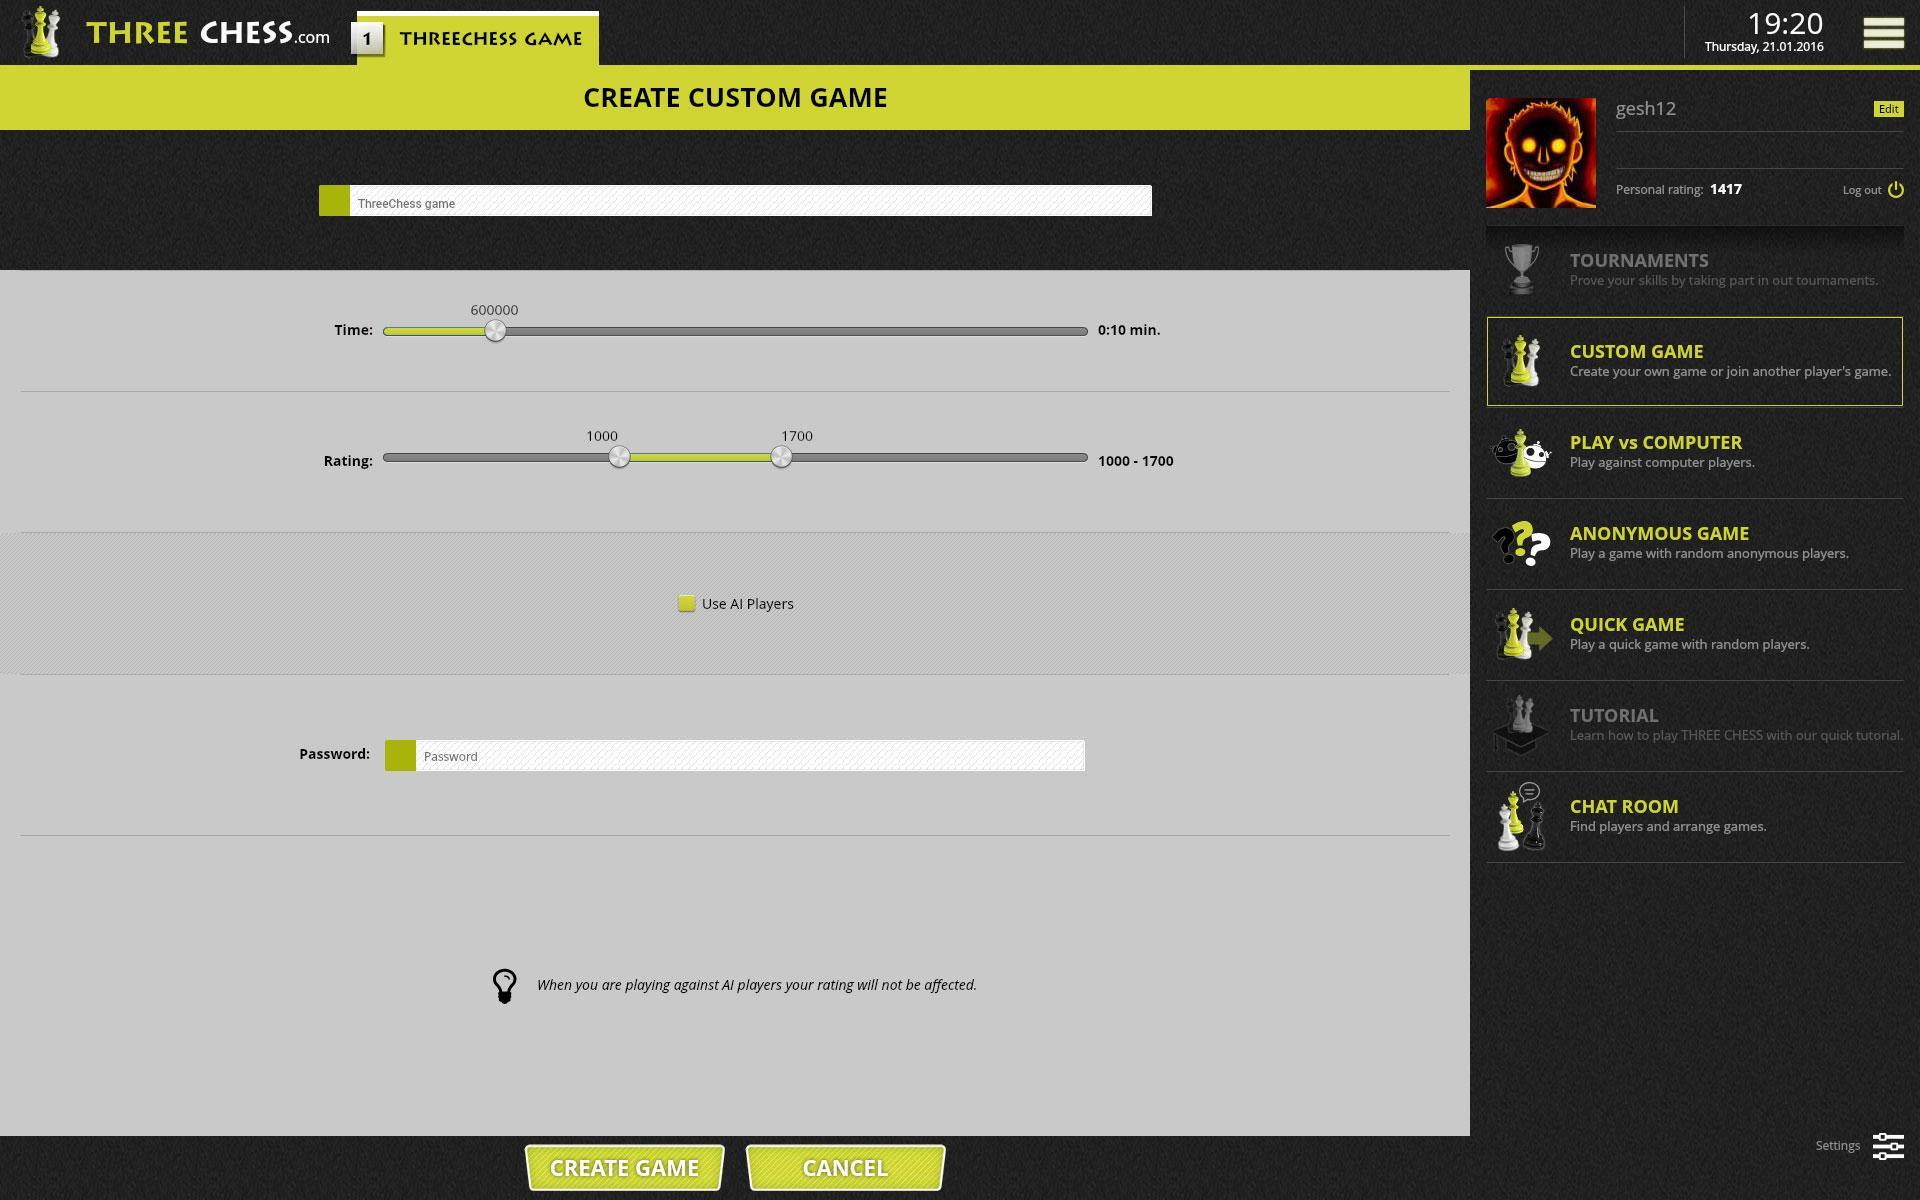Select Play vs Computer icon
The width and height of the screenshot is (1920, 1200).
coord(1521,453)
